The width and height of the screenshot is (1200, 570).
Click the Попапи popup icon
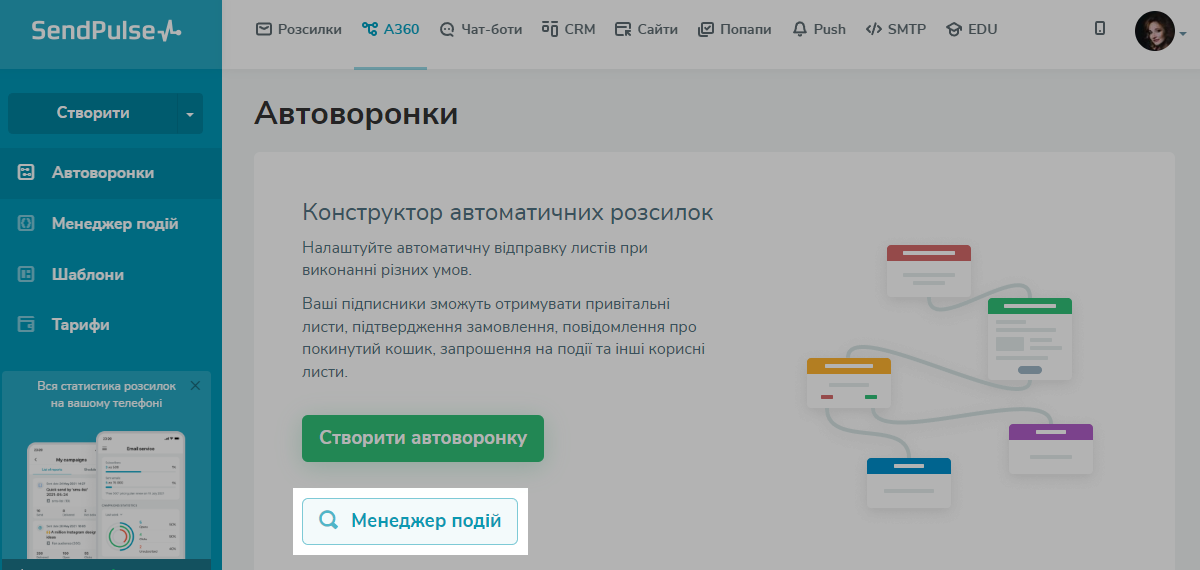(x=705, y=29)
